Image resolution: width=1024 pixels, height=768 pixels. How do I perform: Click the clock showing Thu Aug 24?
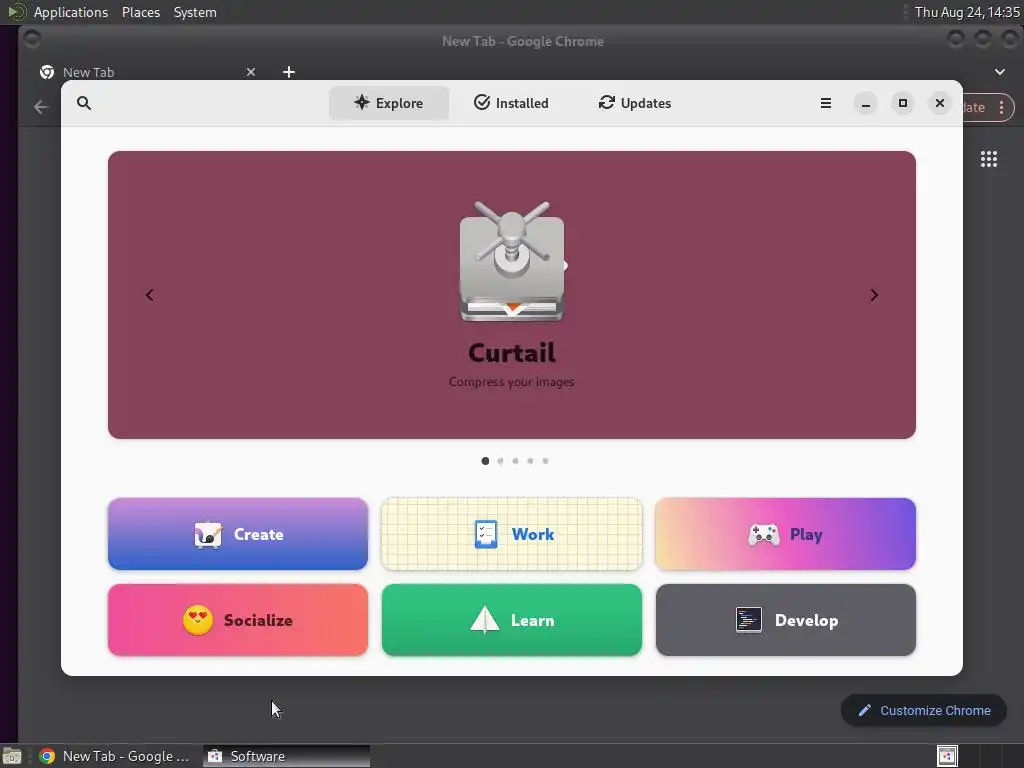tap(967, 12)
